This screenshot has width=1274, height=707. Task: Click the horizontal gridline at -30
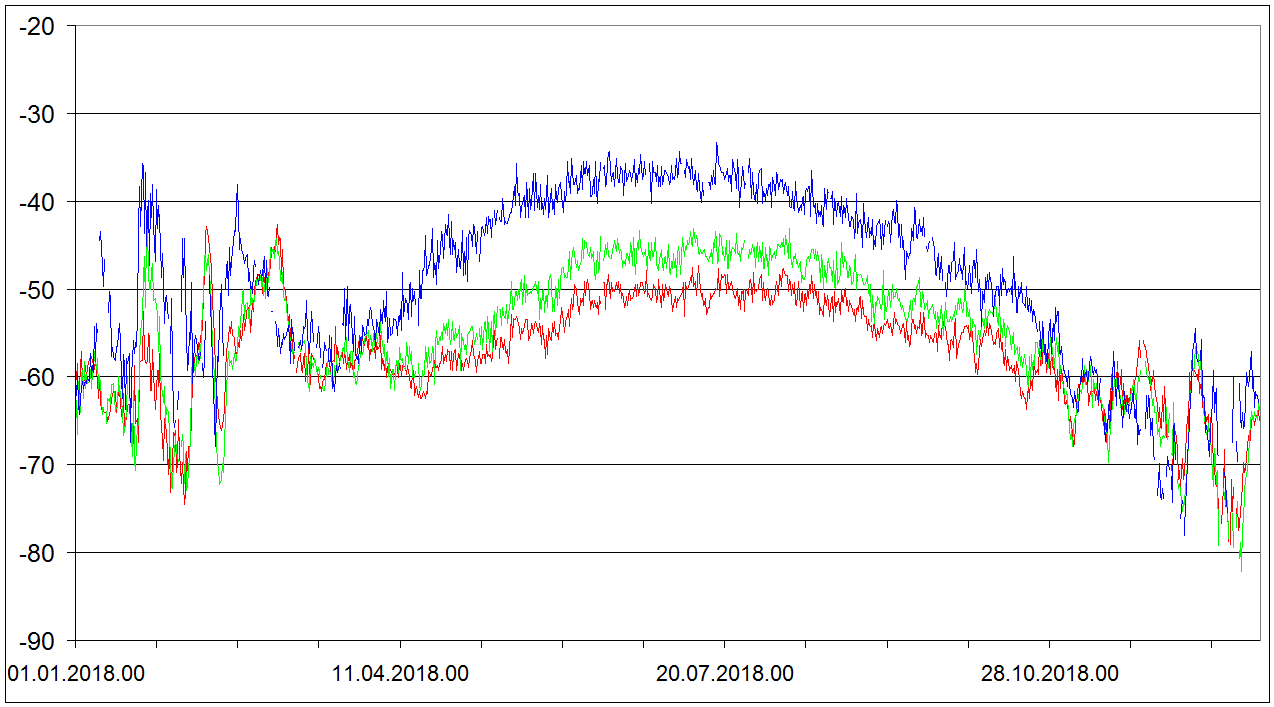click(660, 113)
